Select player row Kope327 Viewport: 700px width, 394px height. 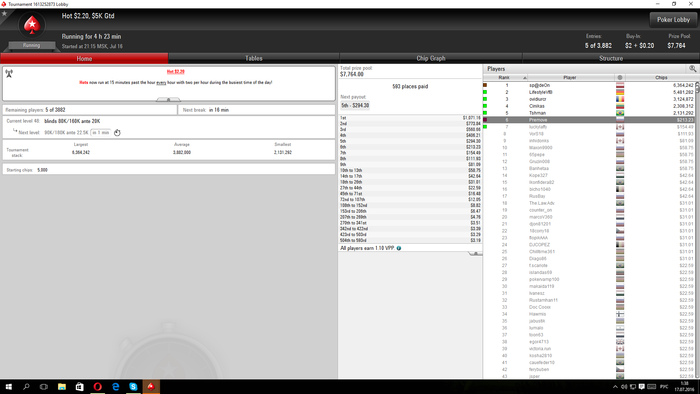point(589,175)
